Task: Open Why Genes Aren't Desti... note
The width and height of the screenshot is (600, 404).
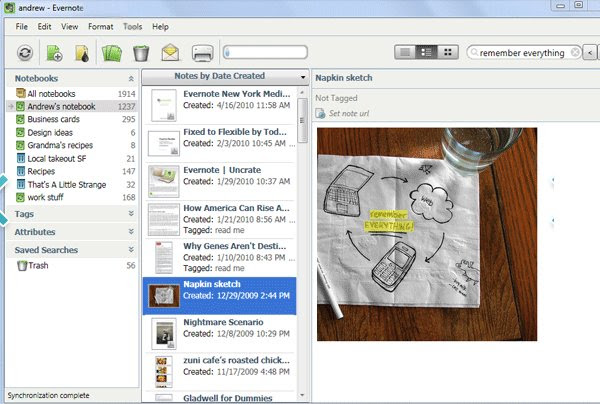Action: point(220,257)
